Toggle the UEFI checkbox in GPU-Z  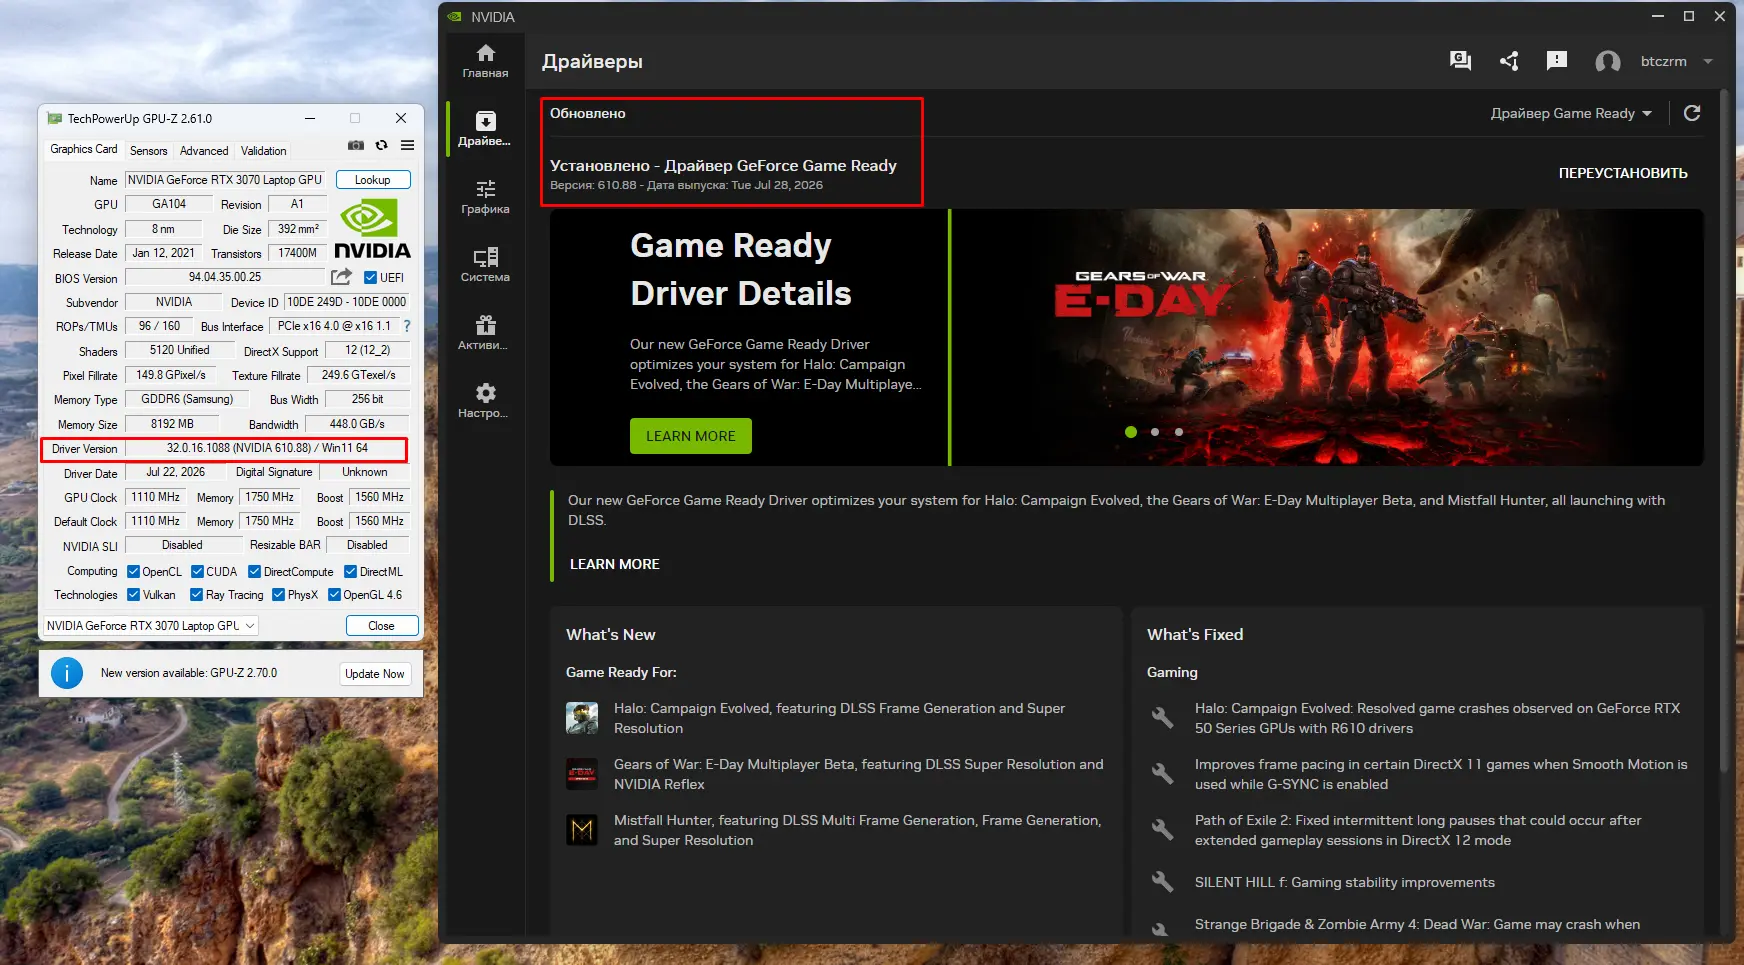[371, 278]
